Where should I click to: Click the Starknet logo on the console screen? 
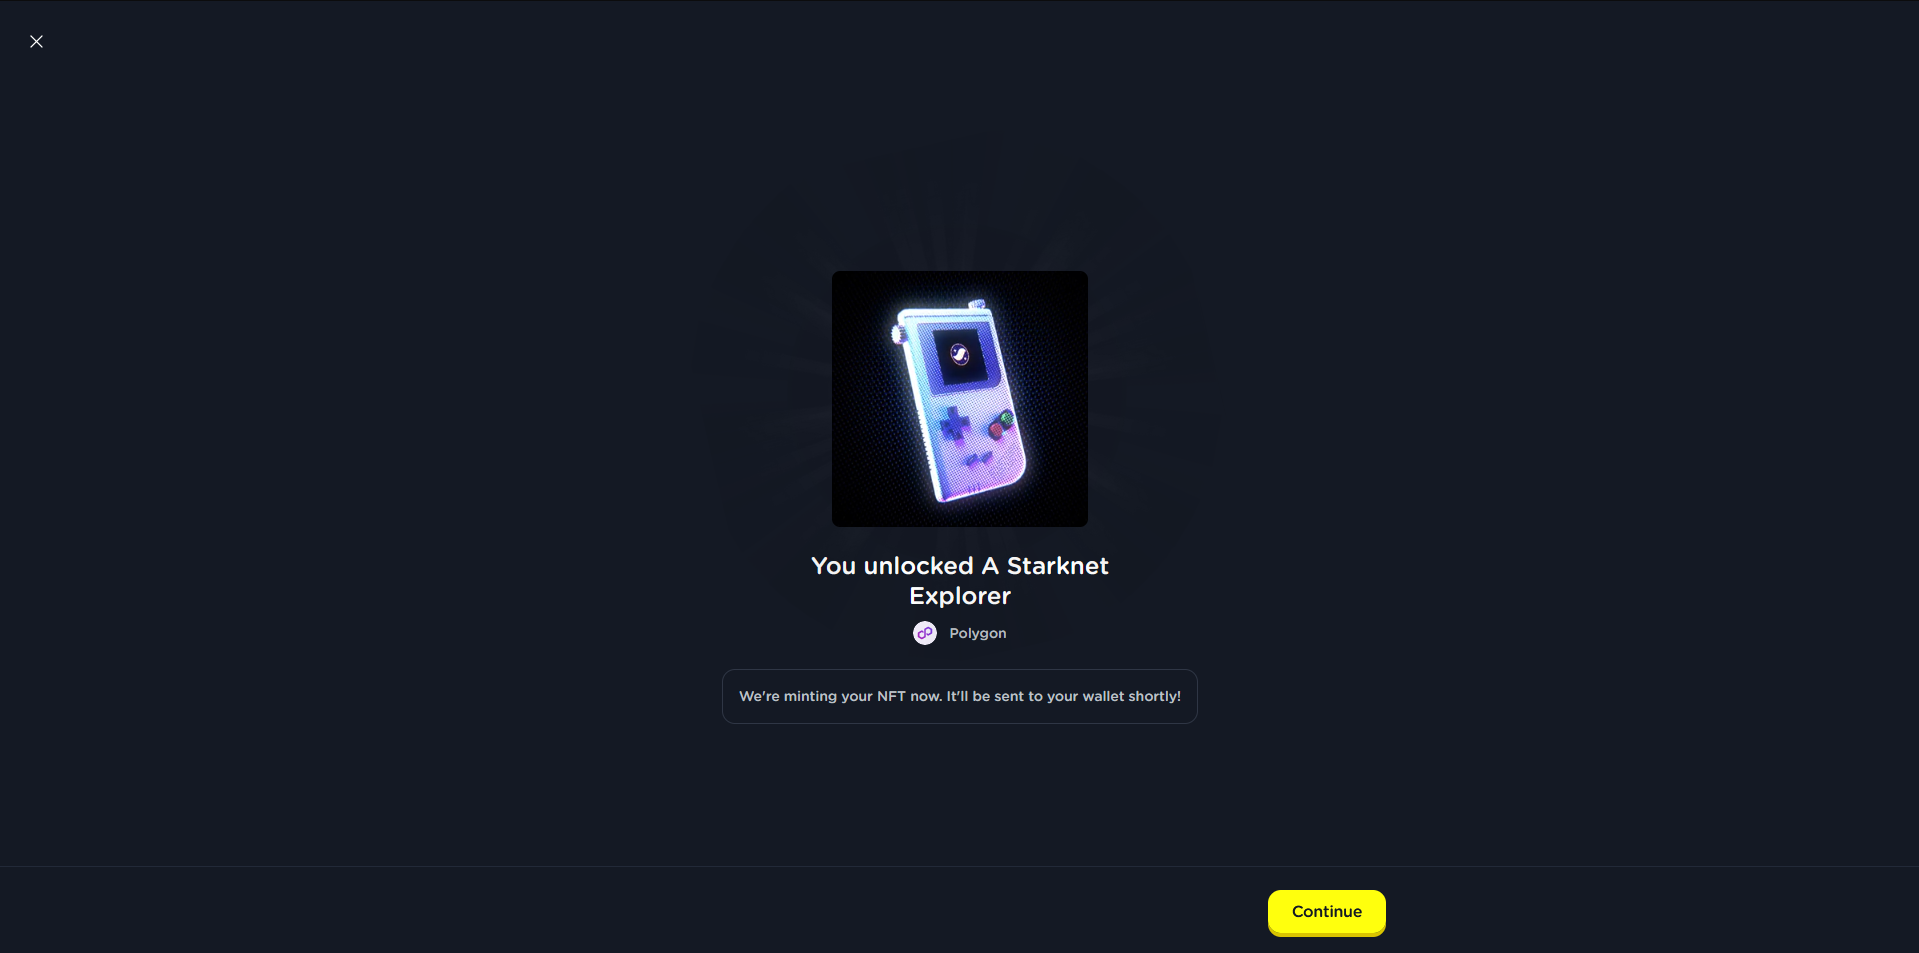[x=959, y=355]
